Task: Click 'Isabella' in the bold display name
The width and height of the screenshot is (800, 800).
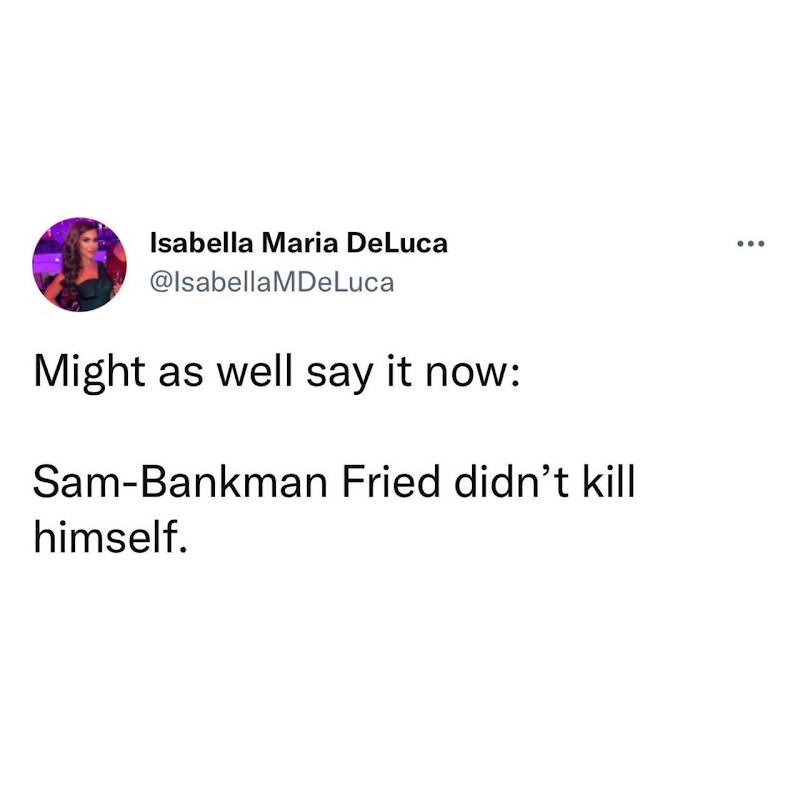Action: (x=202, y=243)
